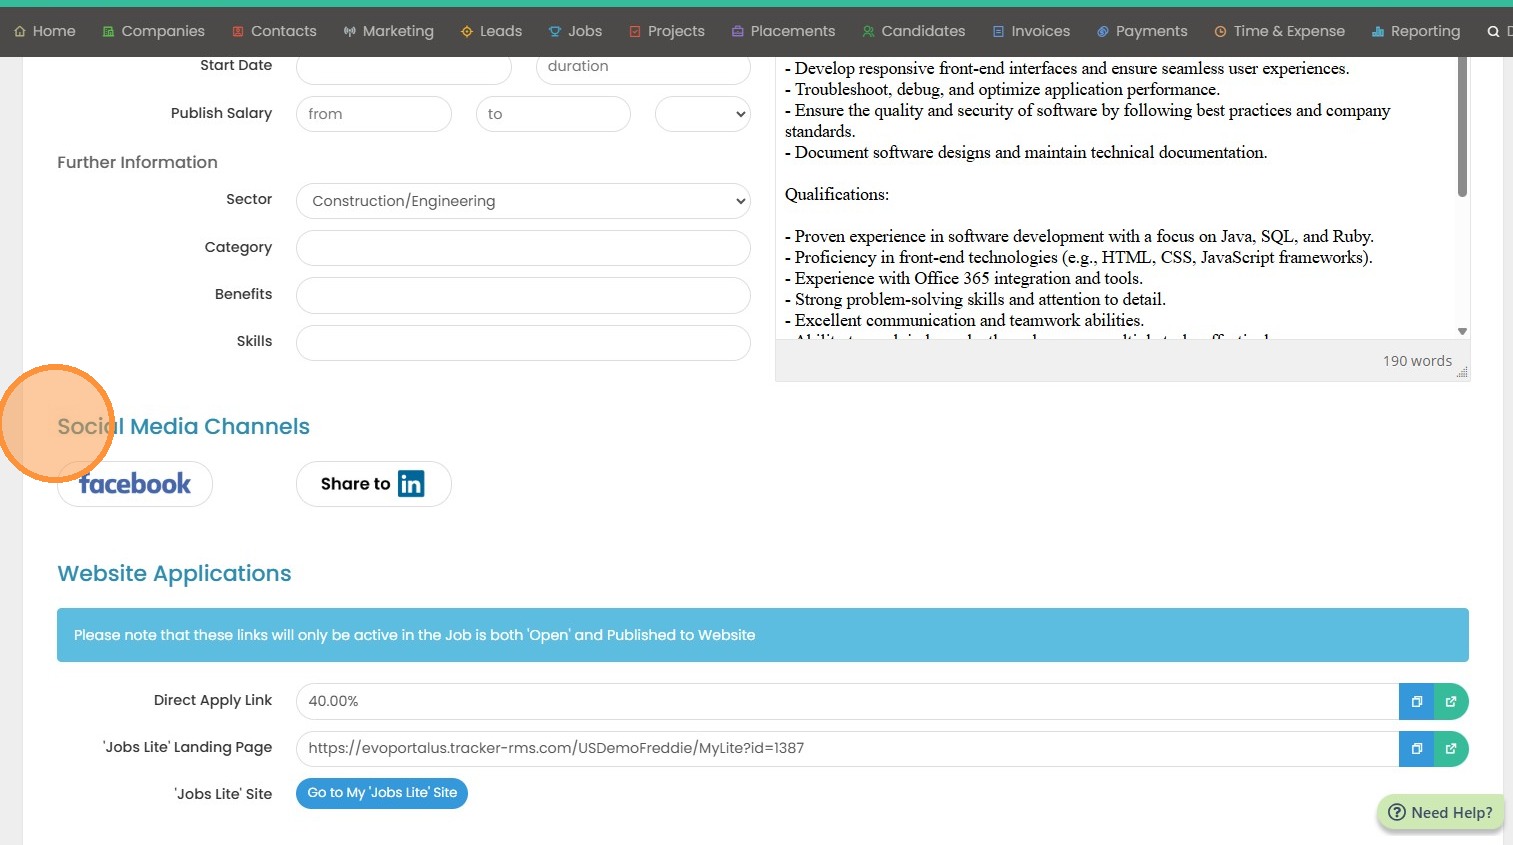1513x845 pixels.
Task: Click the description scroll down arrow
Action: click(x=1462, y=331)
